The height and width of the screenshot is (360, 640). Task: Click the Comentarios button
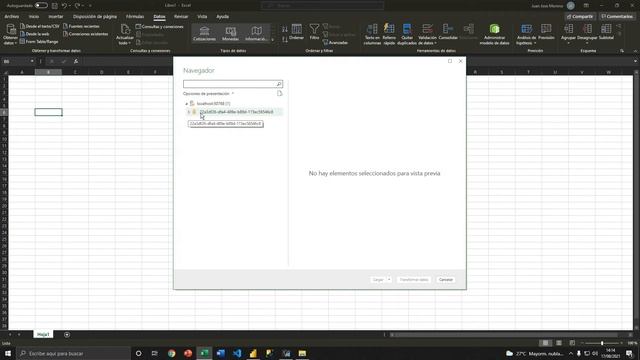click(617, 17)
